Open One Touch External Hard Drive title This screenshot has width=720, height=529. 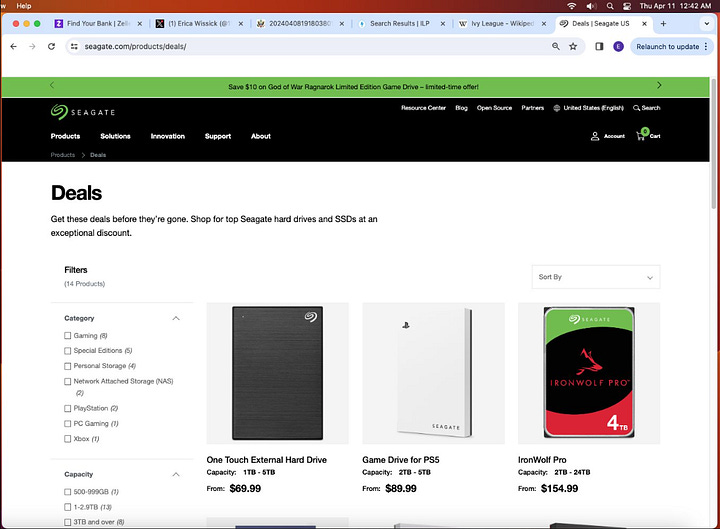click(x=266, y=460)
